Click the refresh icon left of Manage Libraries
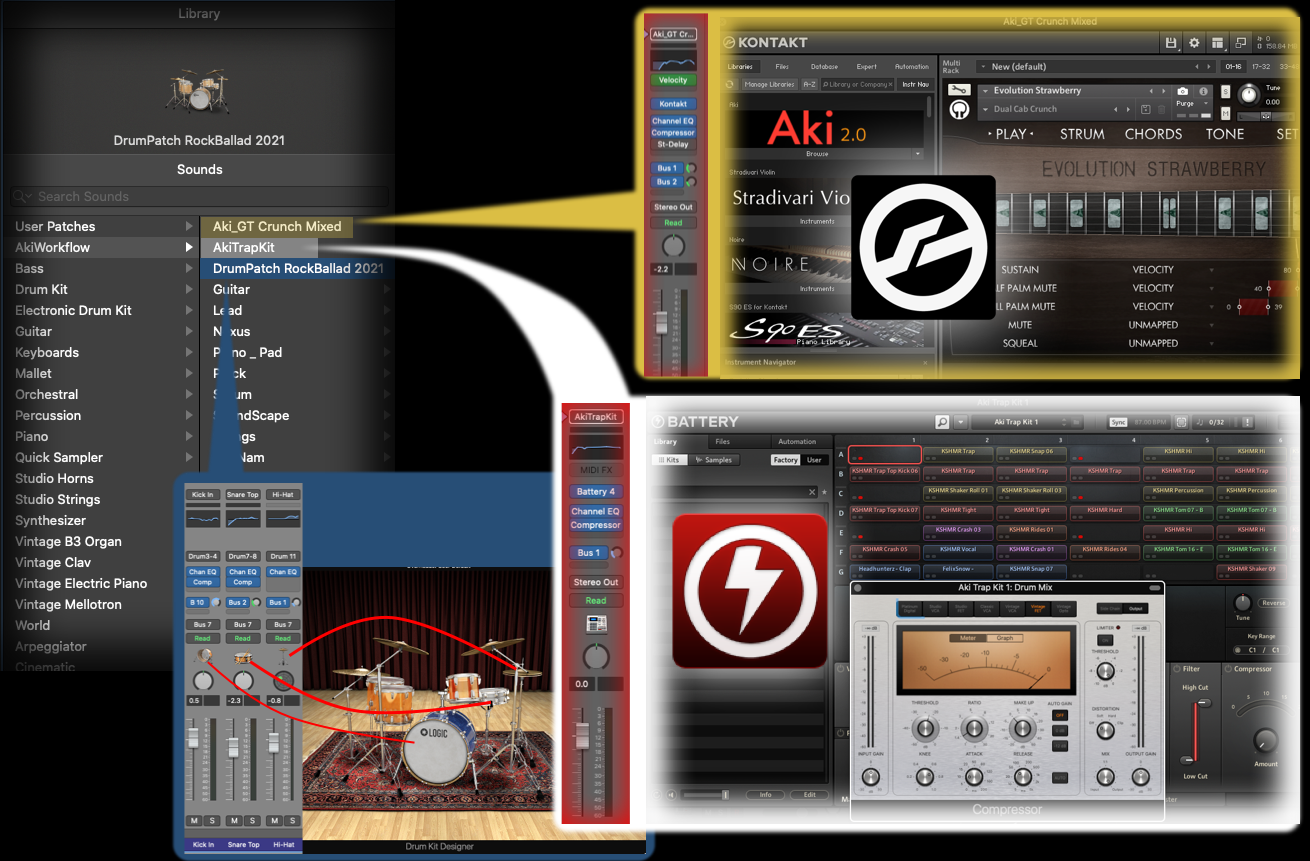 [x=730, y=85]
